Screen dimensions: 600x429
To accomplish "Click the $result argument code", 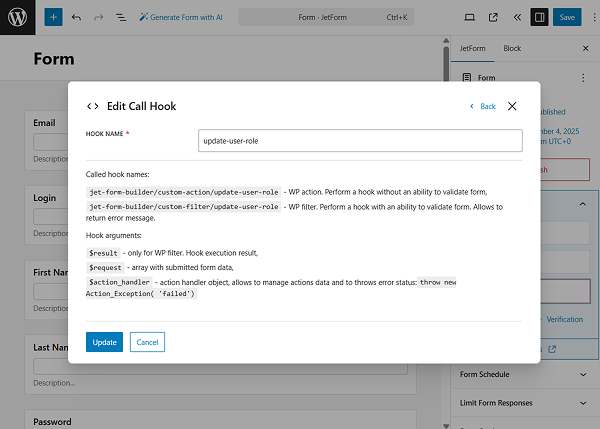I will click(103, 253).
